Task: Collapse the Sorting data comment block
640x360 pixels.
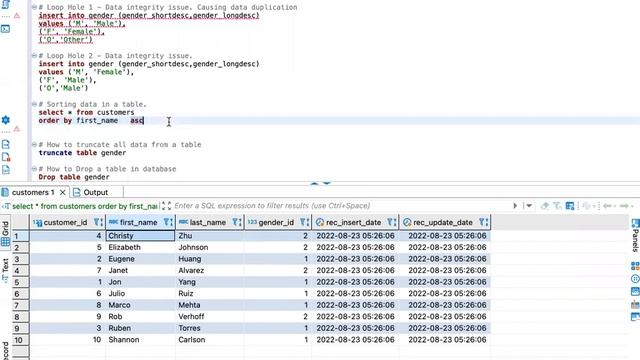Action: [x=34, y=104]
